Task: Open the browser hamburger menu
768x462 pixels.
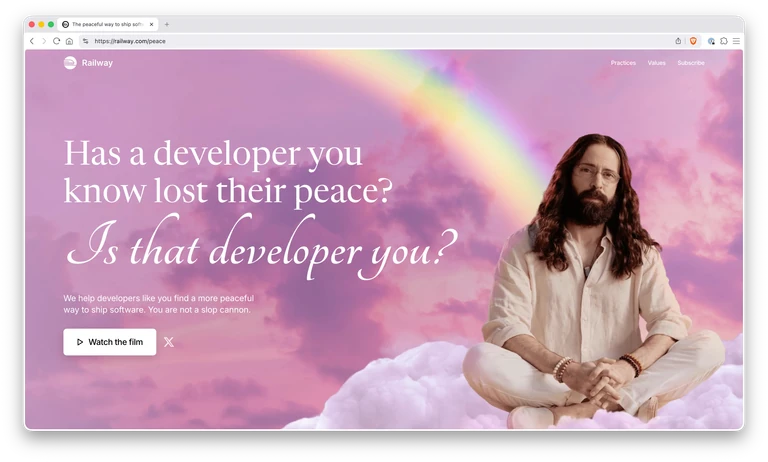Action: 736,41
